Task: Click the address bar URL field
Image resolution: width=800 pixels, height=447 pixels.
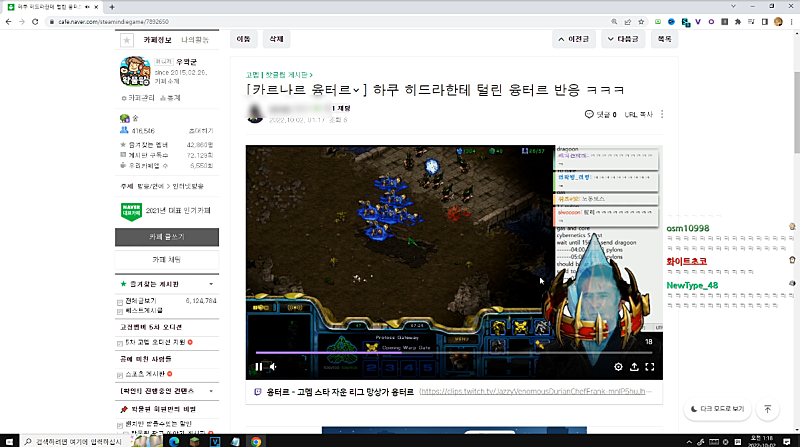Action: pyautogui.click(x=327, y=22)
